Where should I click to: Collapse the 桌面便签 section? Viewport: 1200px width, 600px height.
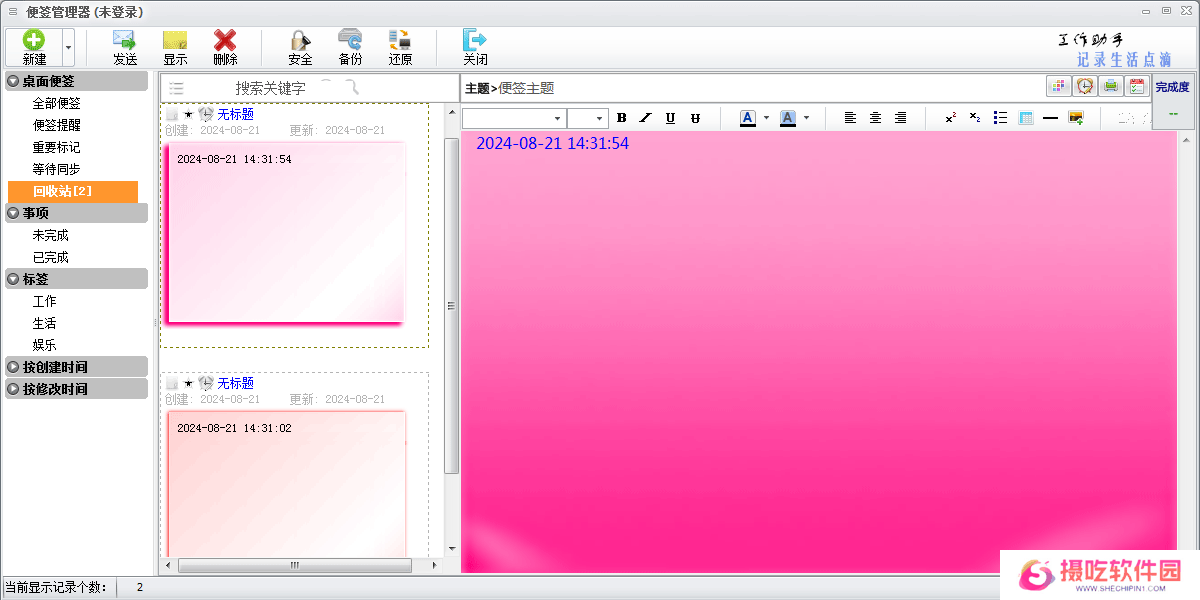pyautogui.click(x=13, y=81)
